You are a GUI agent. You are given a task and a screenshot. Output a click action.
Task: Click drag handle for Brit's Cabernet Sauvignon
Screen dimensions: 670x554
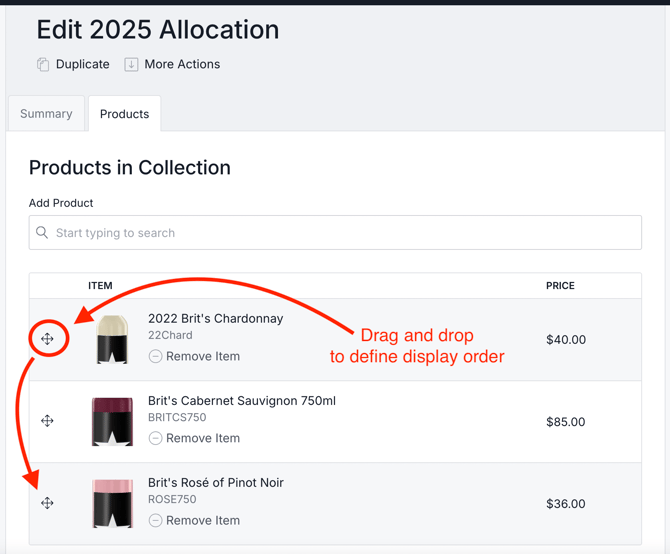click(x=47, y=421)
